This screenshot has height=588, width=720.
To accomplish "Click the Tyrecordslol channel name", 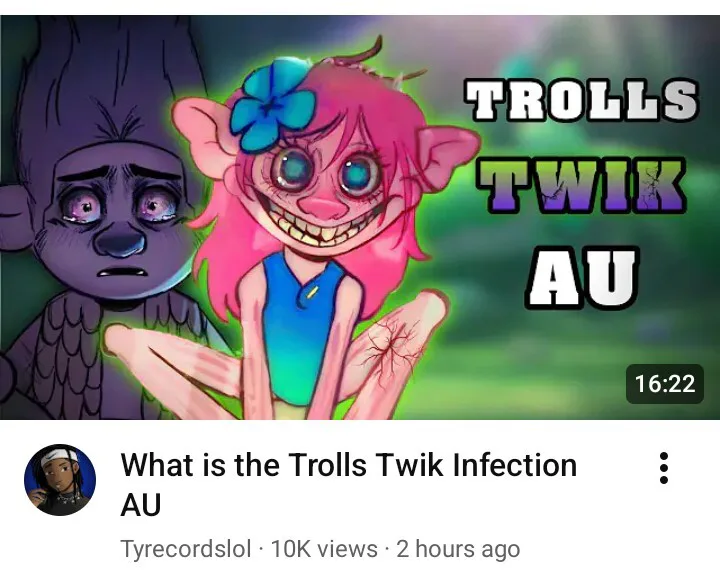I will 186,549.
